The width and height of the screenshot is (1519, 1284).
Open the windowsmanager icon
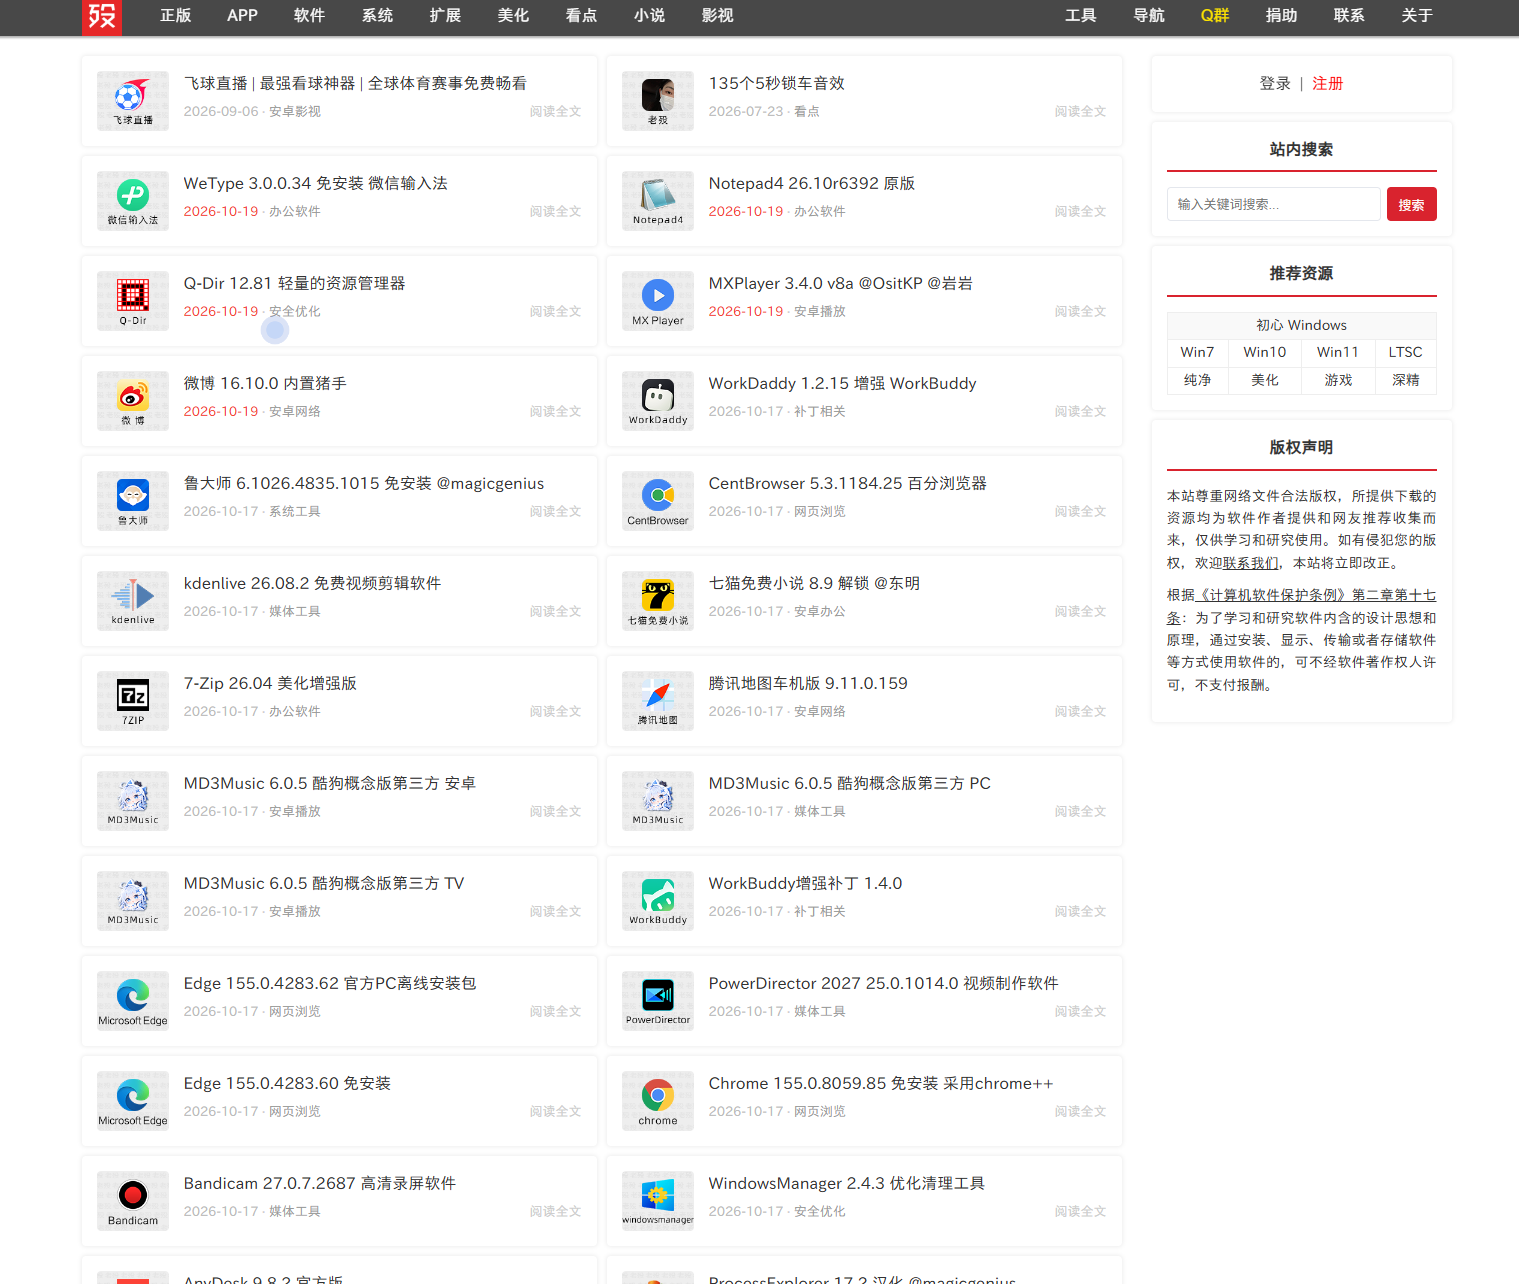tap(658, 1201)
